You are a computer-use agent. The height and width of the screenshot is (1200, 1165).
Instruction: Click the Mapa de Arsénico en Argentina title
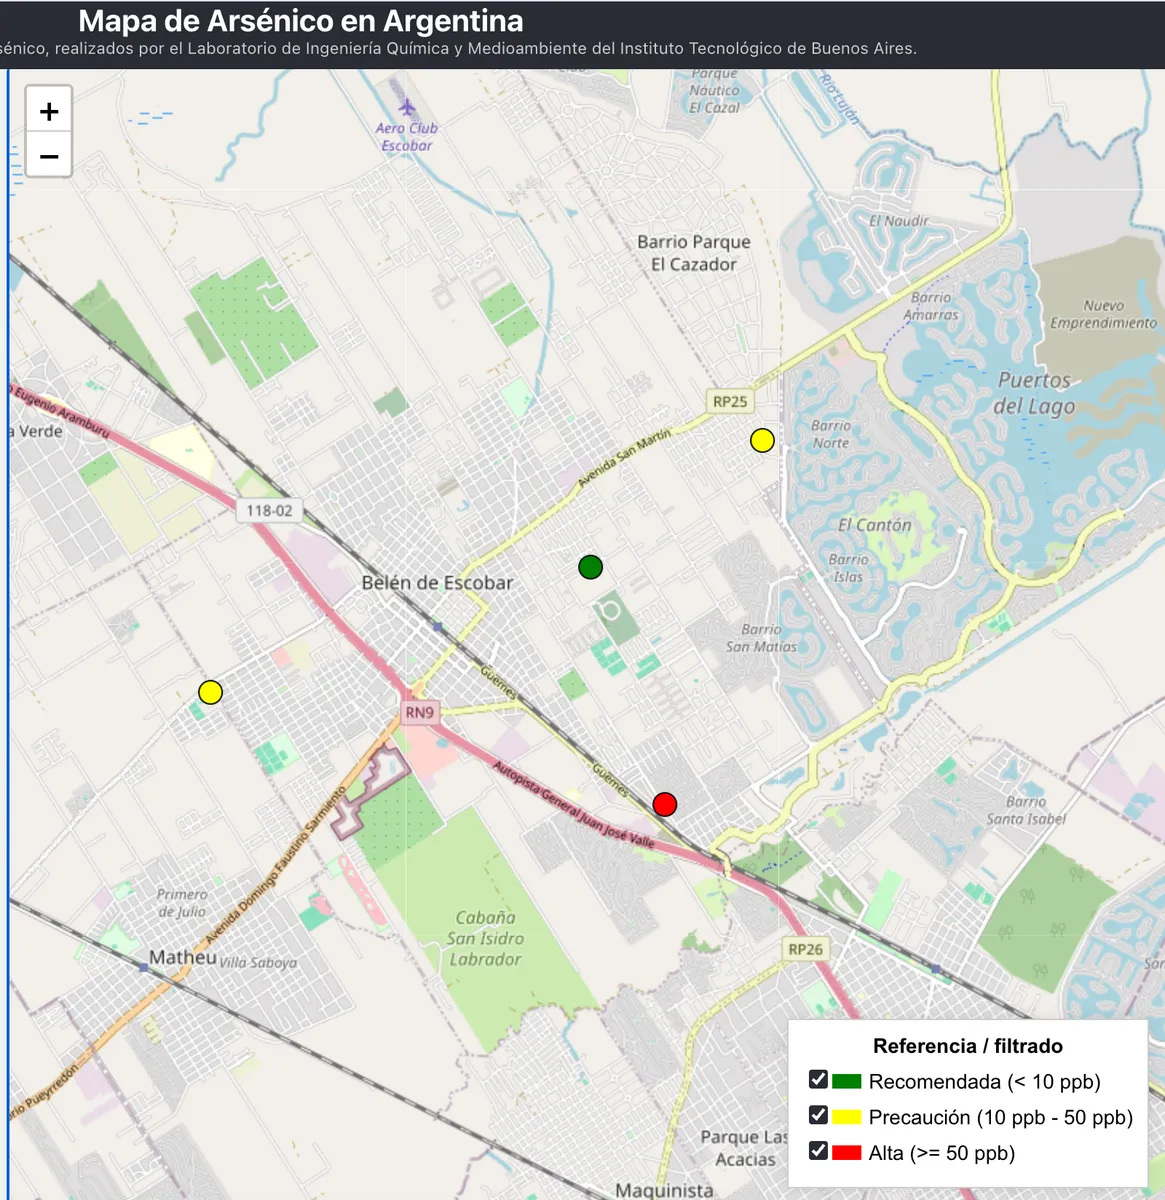coord(300,21)
